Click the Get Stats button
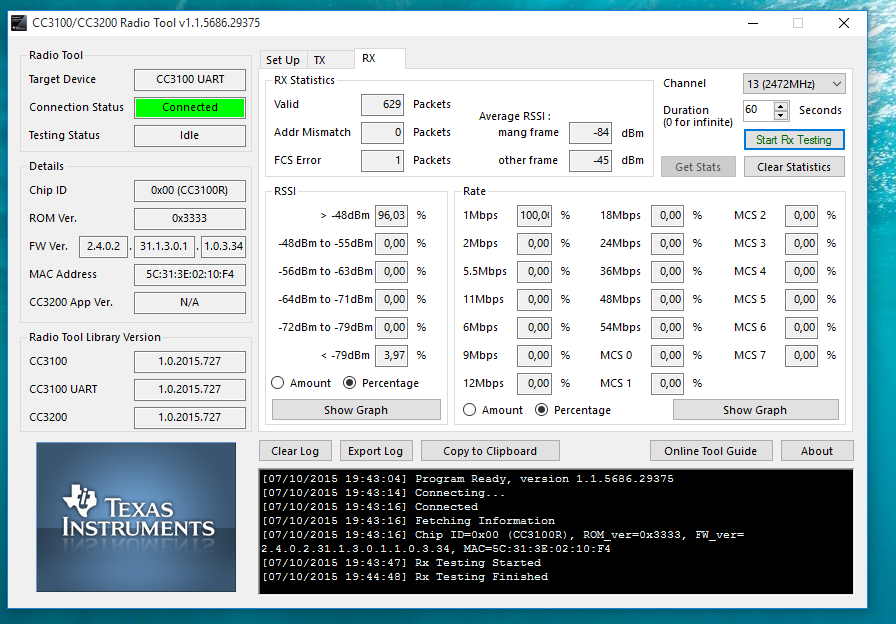Image resolution: width=896 pixels, height=624 pixels. [x=698, y=167]
